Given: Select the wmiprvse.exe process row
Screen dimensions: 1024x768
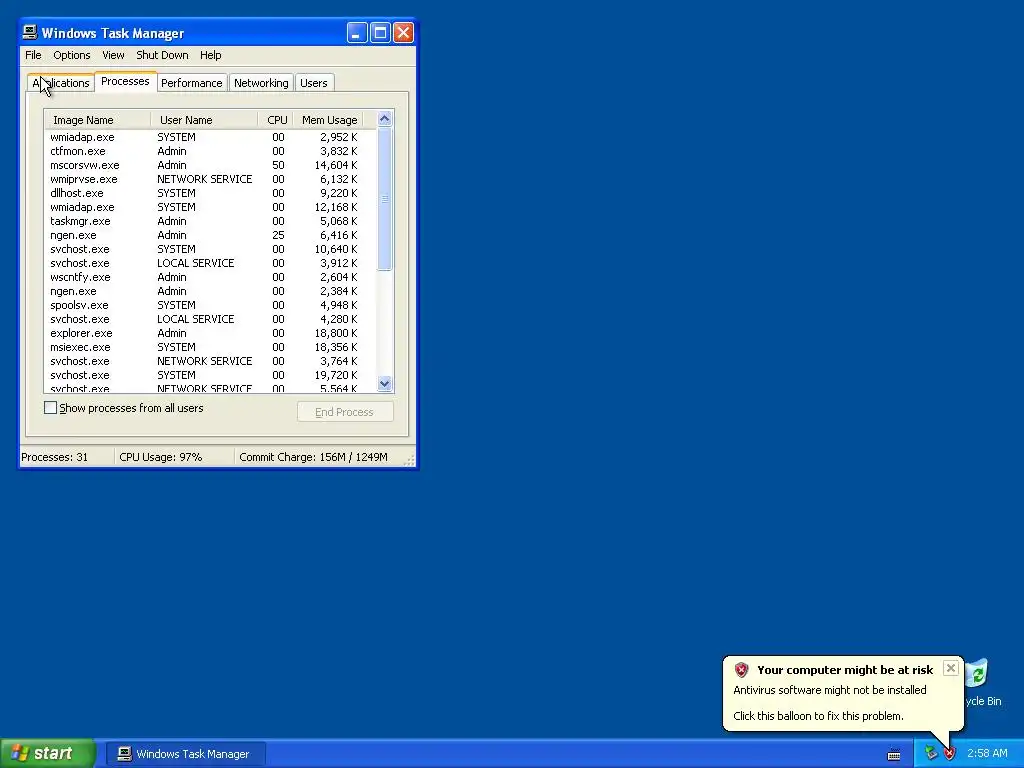Looking at the screenshot, I should [210, 179].
